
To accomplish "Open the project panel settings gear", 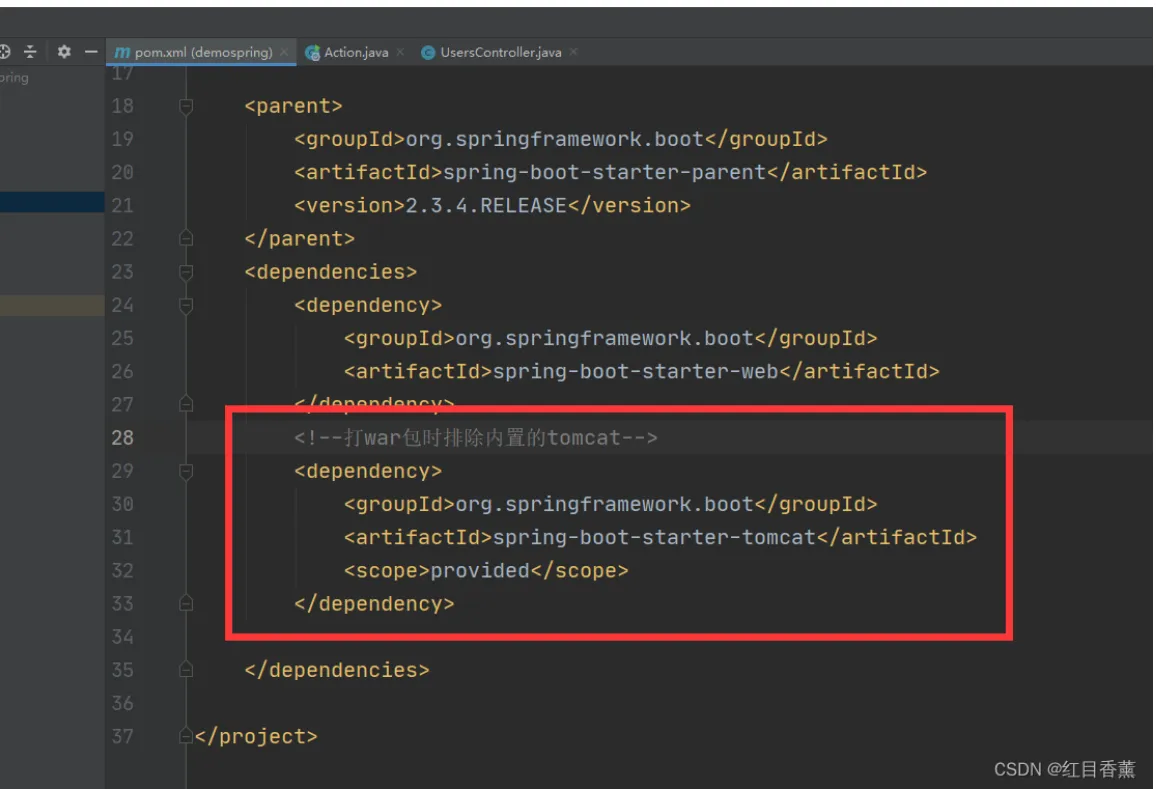I will 64,52.
